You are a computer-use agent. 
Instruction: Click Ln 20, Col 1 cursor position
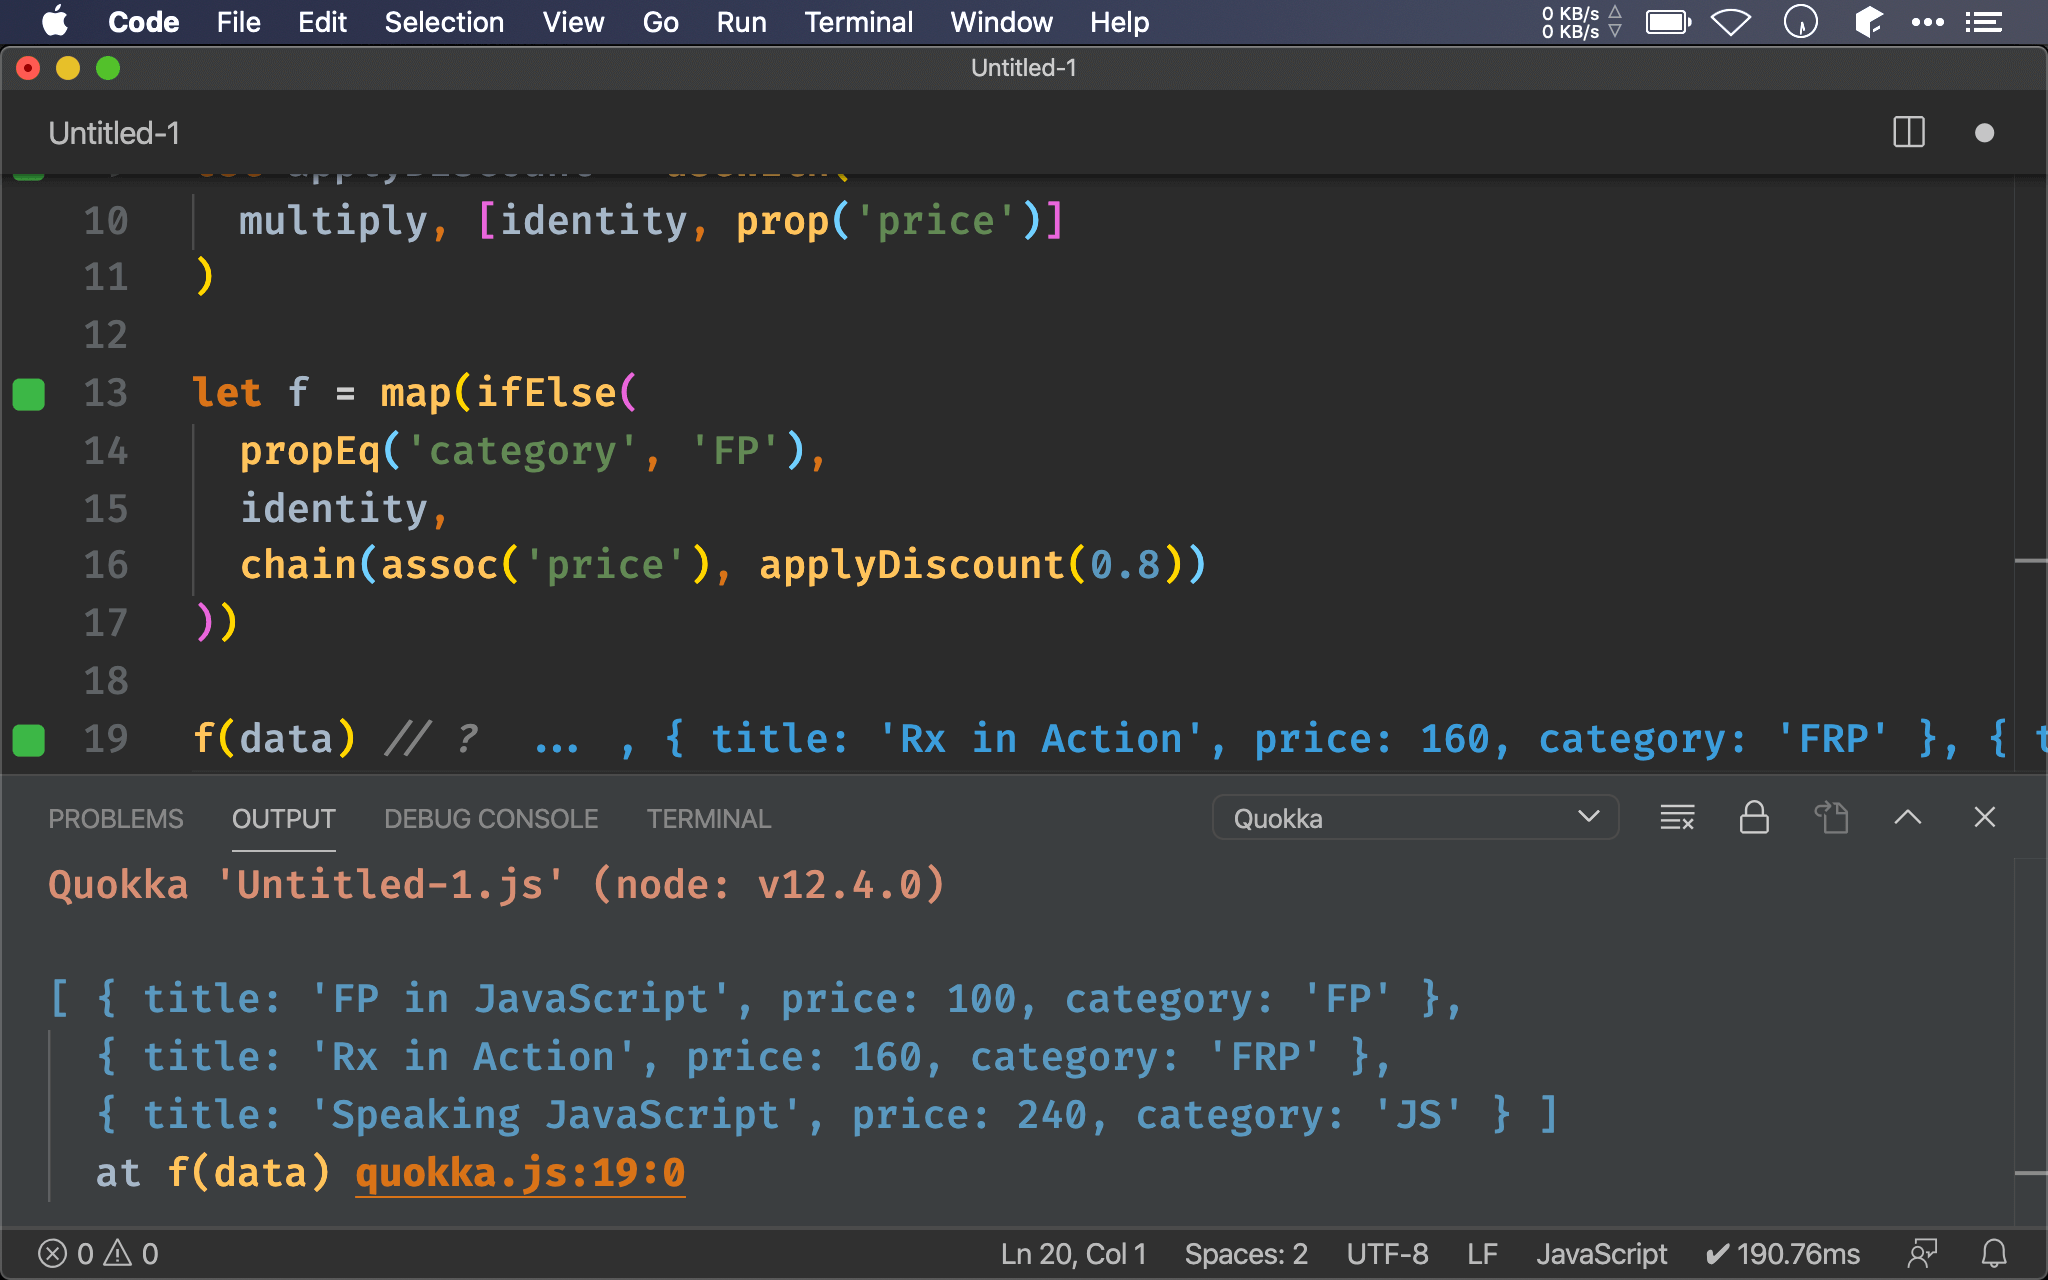(x=1073, y=1254)
